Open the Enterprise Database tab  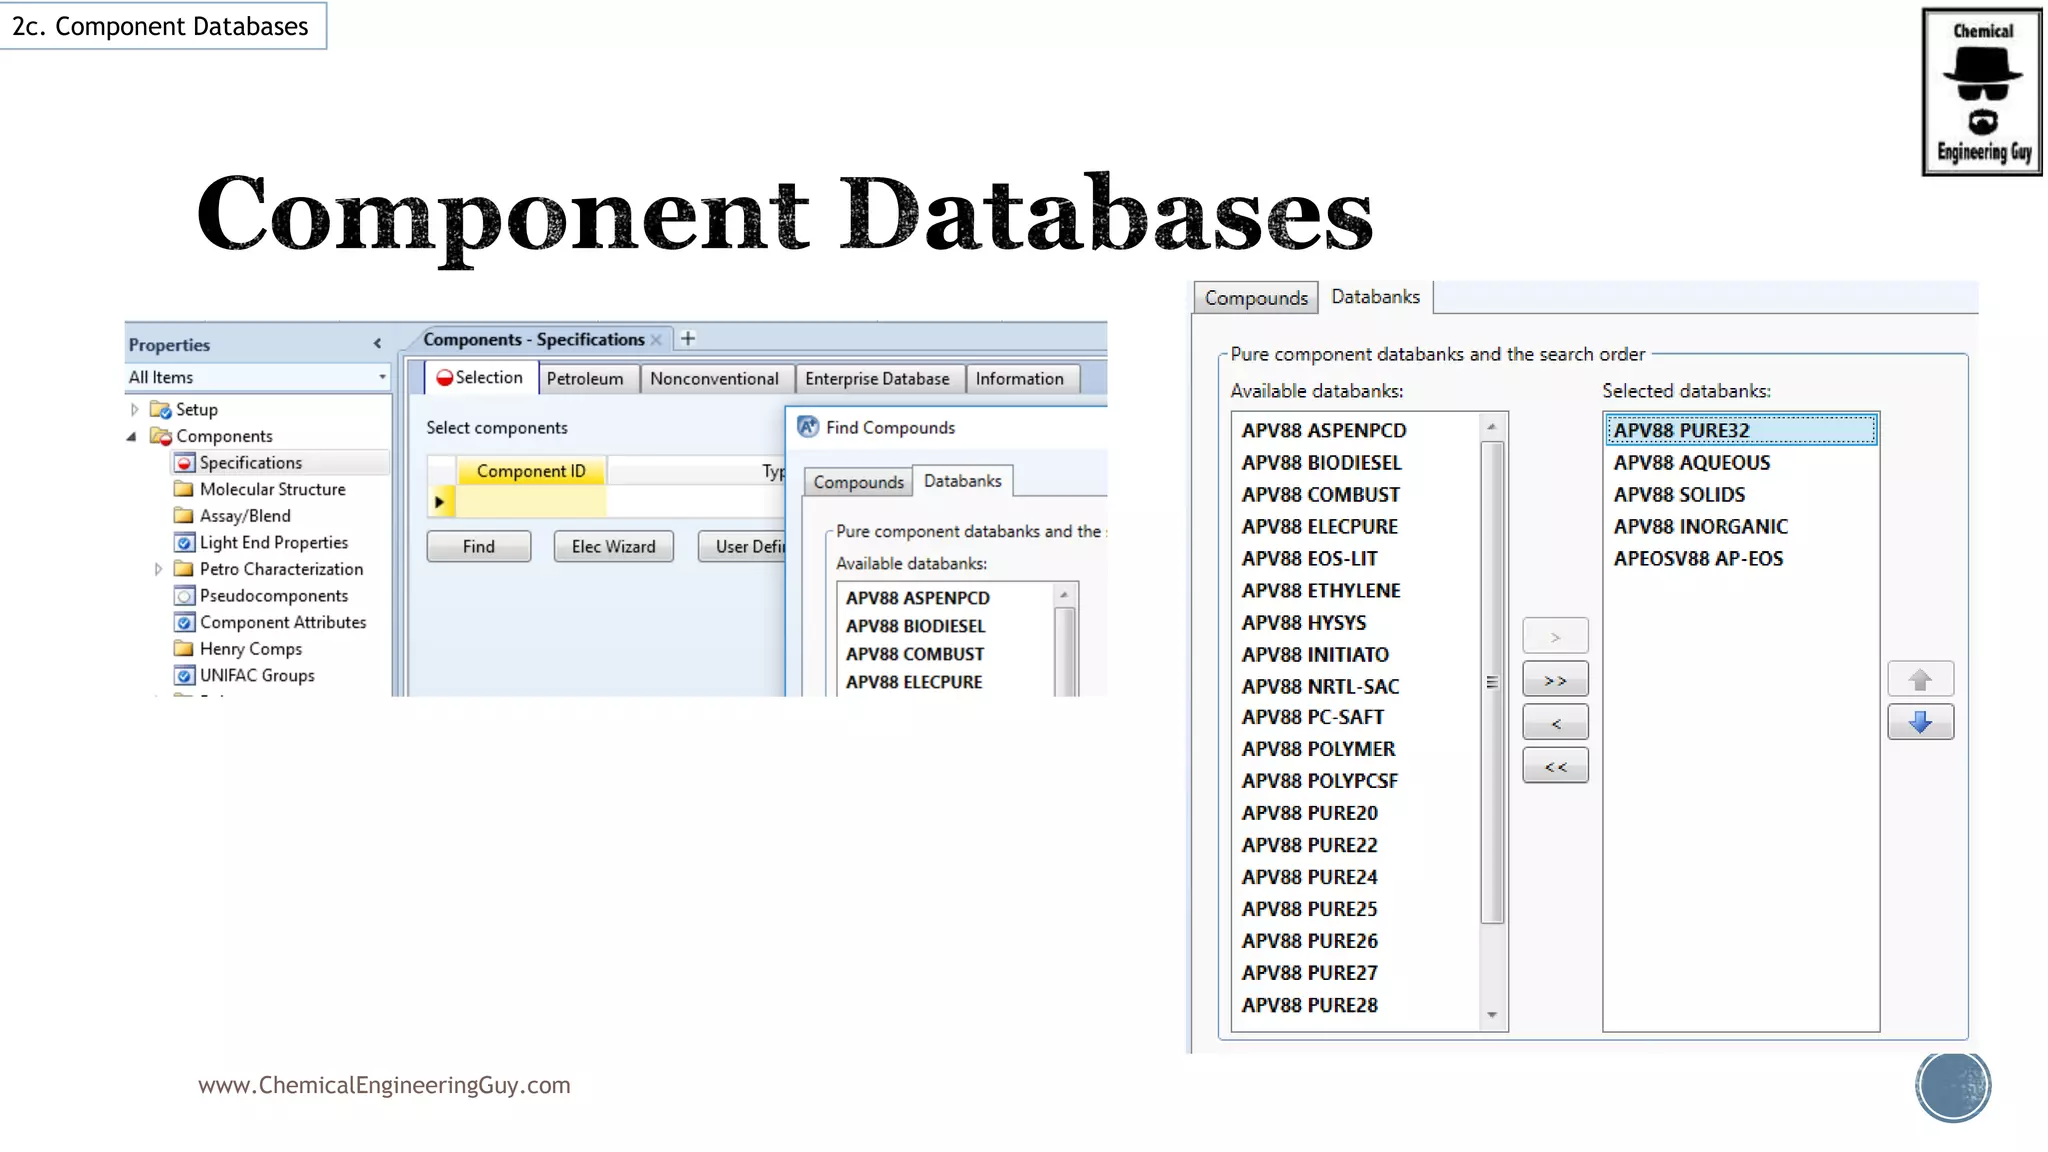(x=877, y=379)
